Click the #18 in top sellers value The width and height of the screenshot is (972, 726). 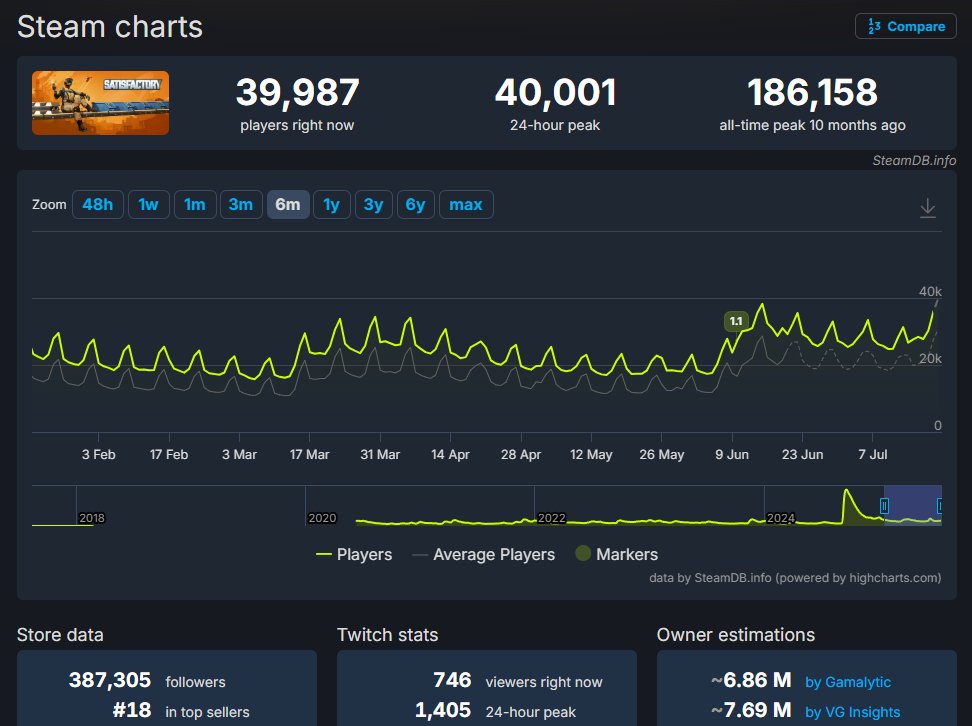pos(132,710)
